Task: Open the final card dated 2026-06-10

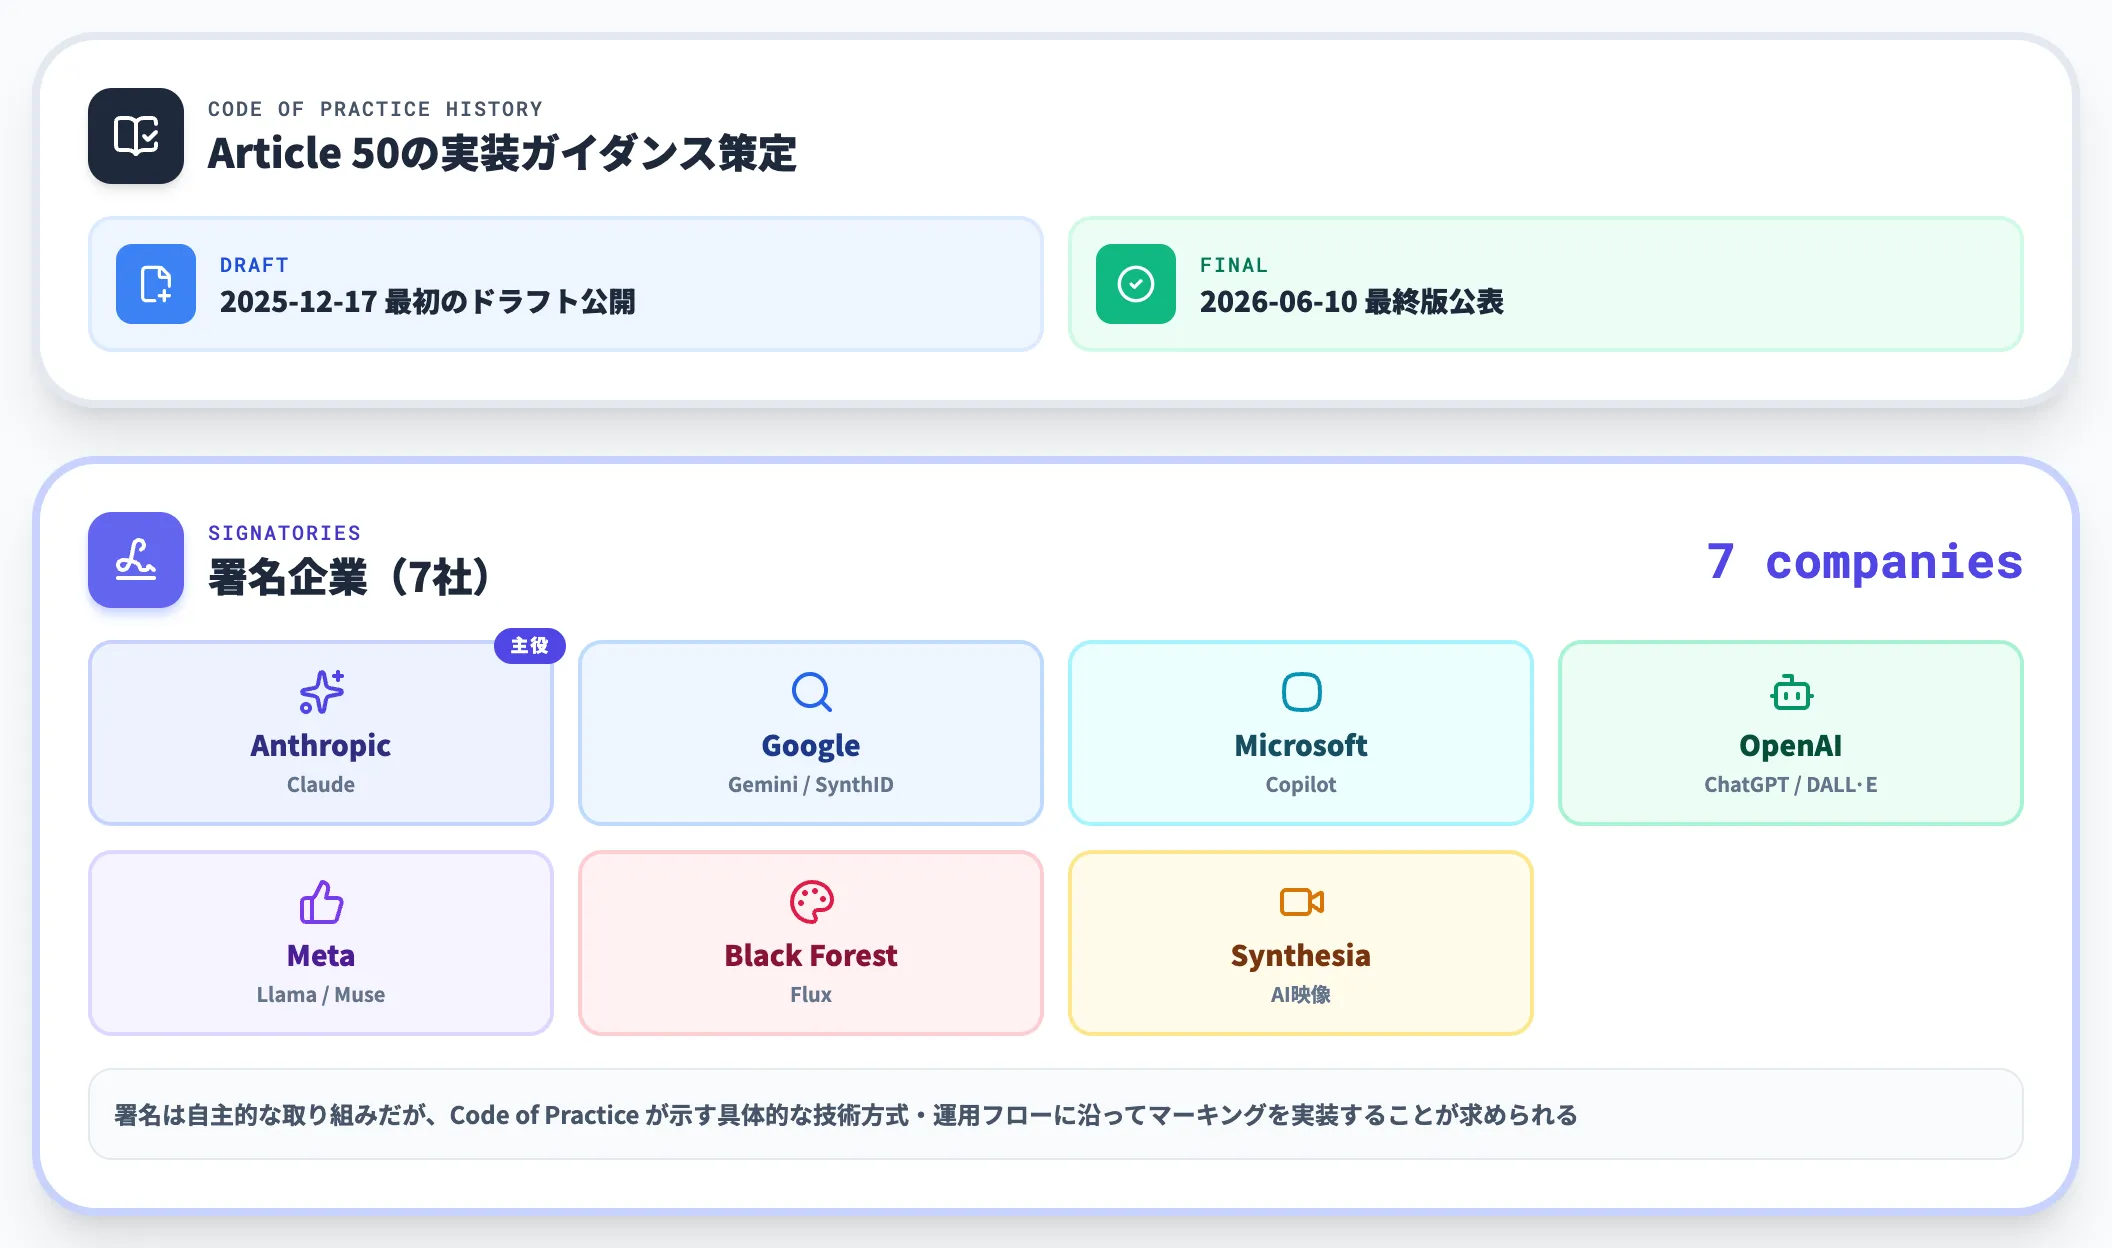Action: pos(1545,284)
